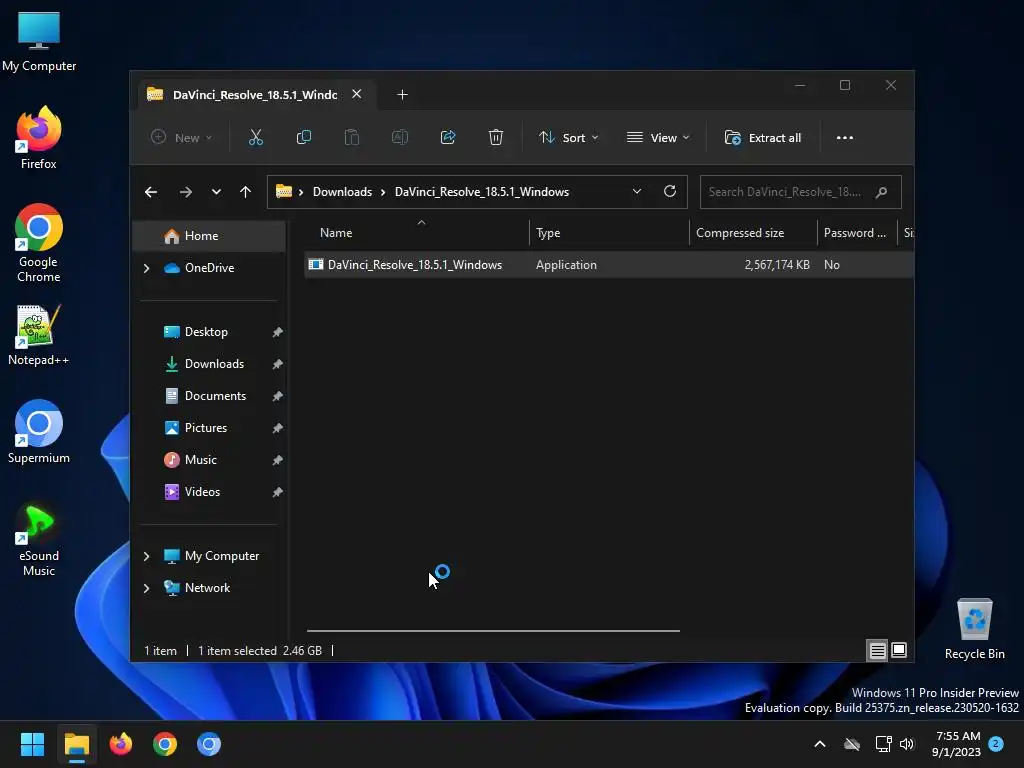Click the Paste clipboard icon
Screen dimensions: 1024x768
click(x=351, y=137)
